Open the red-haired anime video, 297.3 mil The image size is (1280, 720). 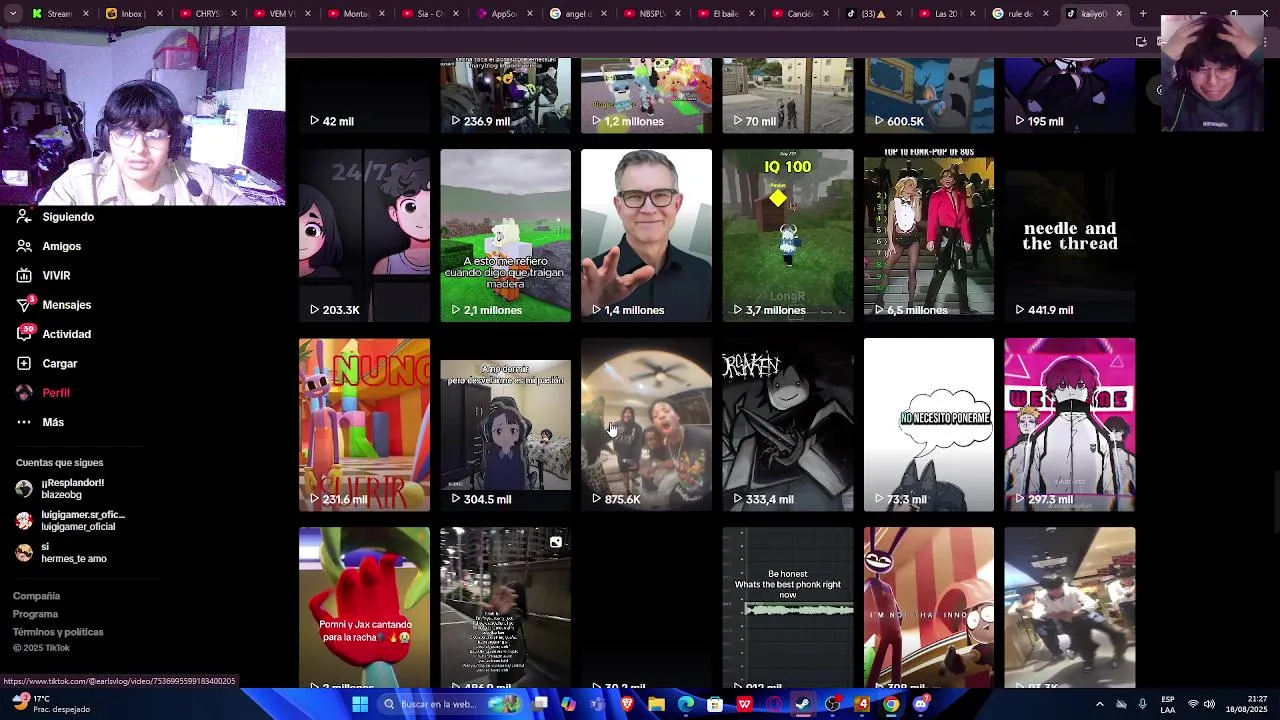tap(1070, 425)
